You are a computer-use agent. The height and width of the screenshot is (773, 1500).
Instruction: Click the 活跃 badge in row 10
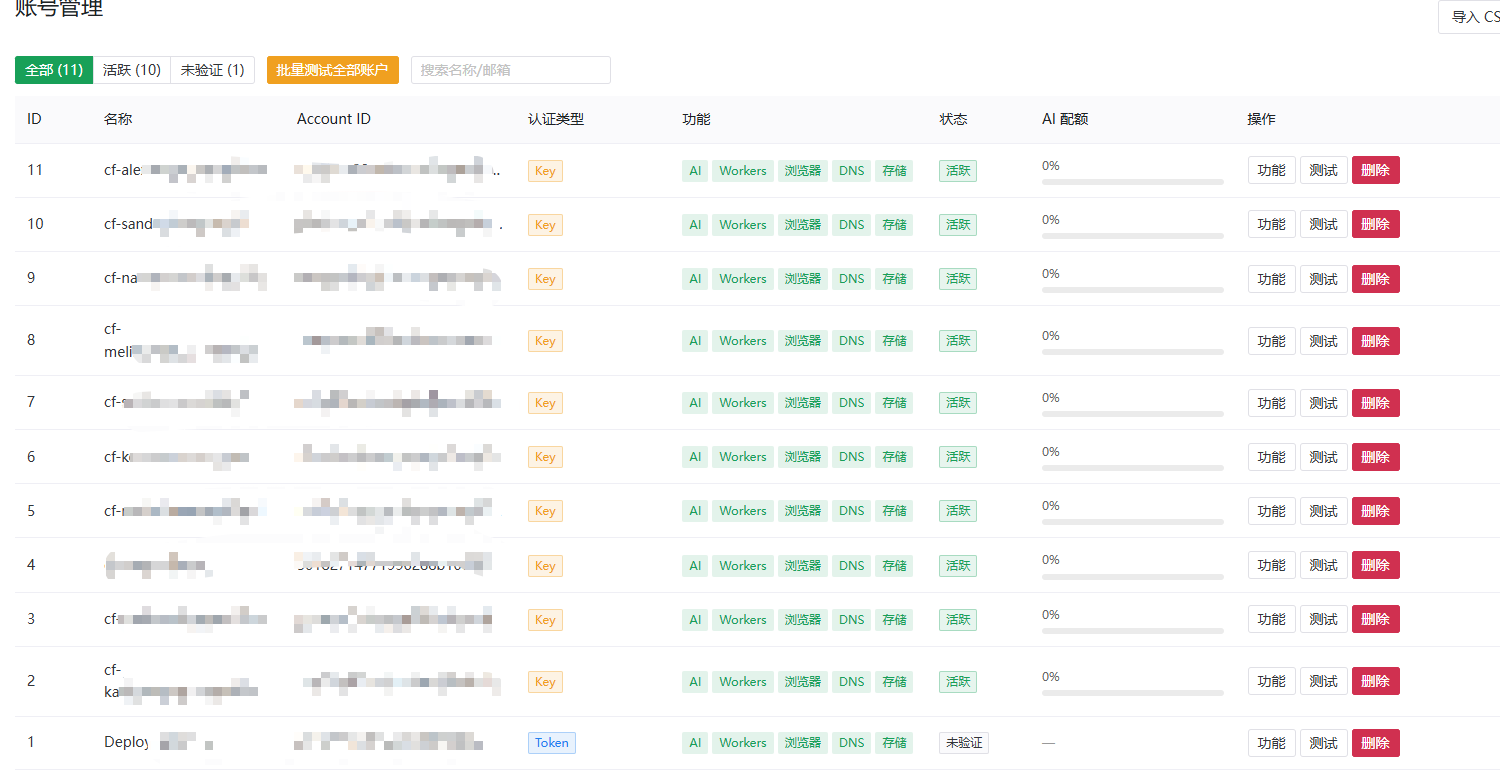(958, 225)
